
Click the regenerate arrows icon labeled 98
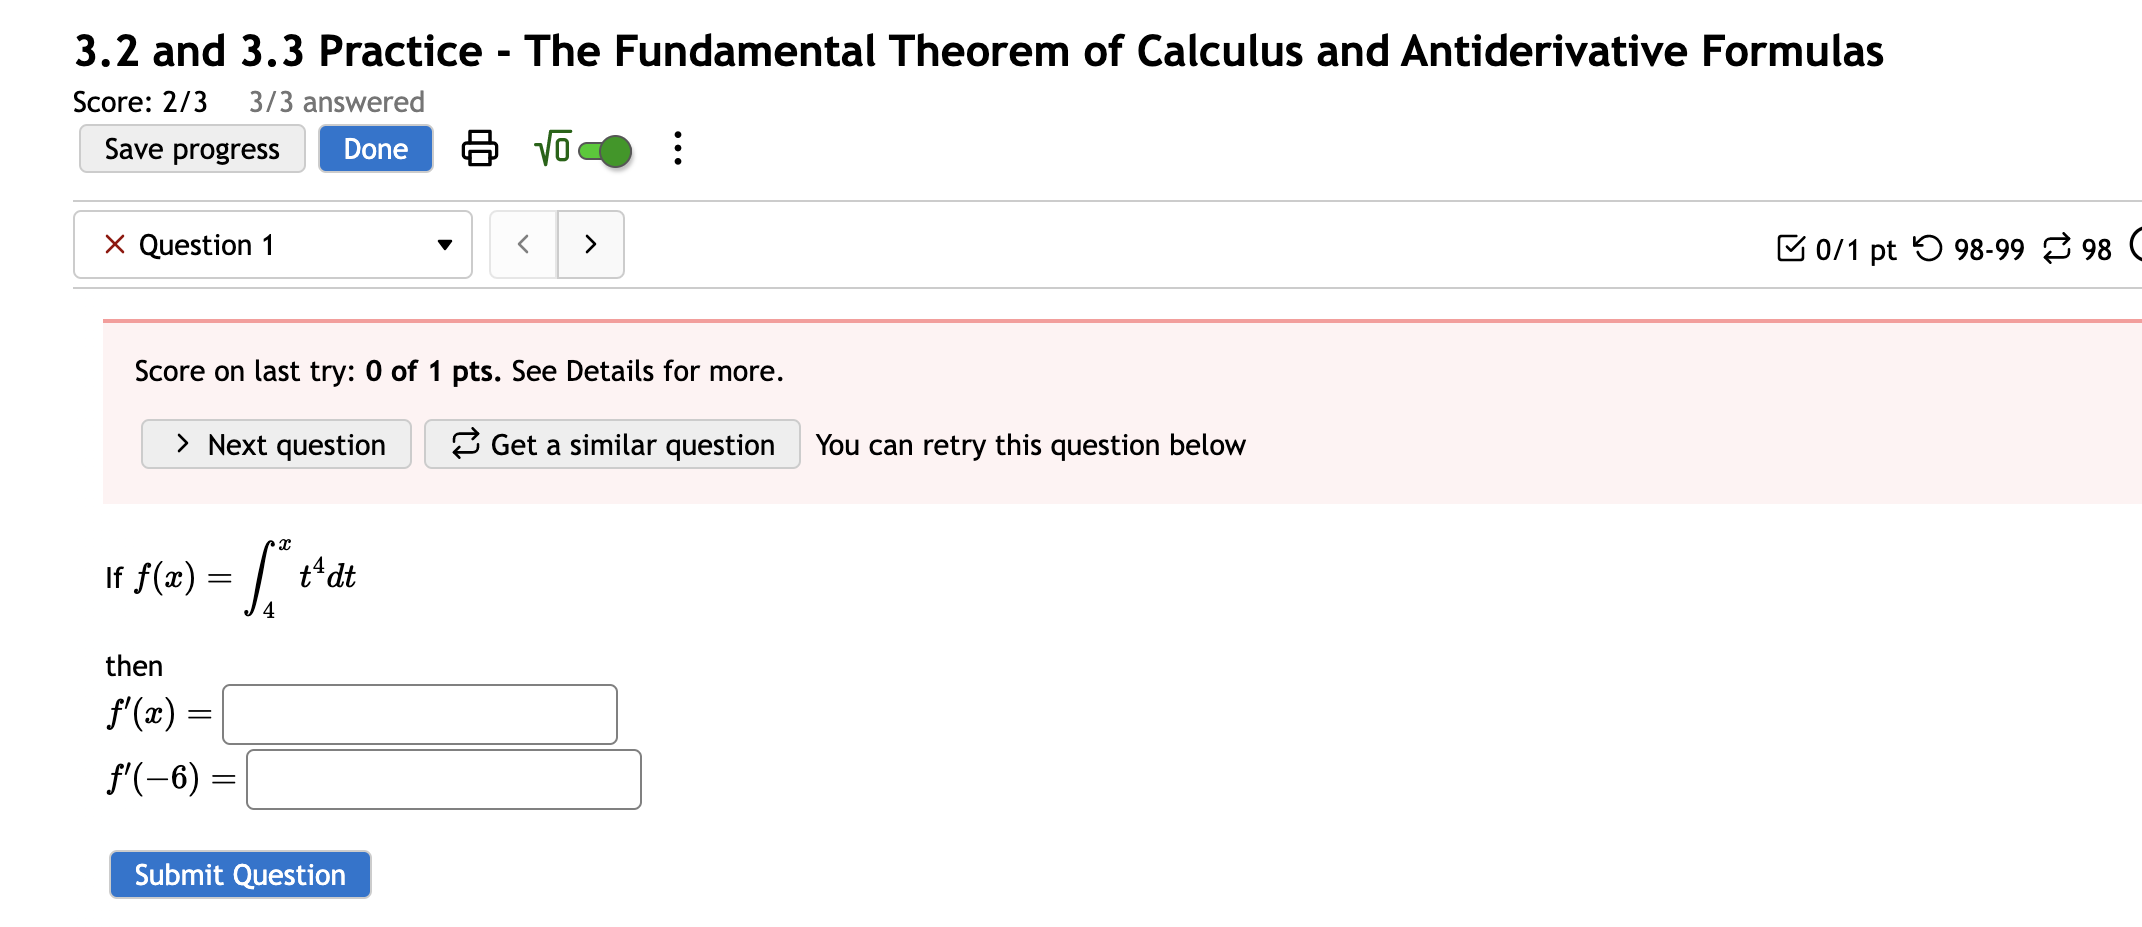point(2056,249)
